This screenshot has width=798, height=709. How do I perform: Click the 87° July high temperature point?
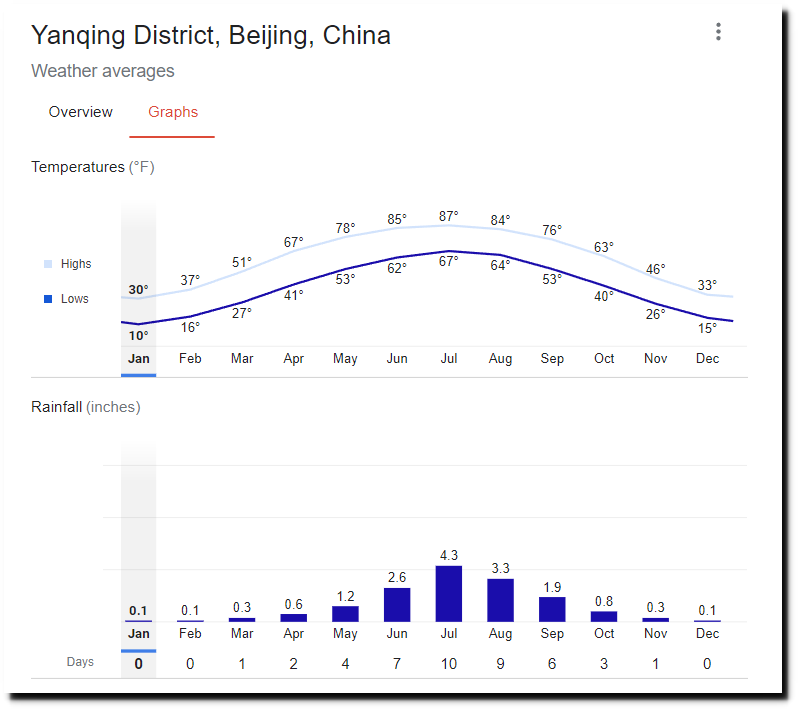pyautogui.click(x=449, y=216)
